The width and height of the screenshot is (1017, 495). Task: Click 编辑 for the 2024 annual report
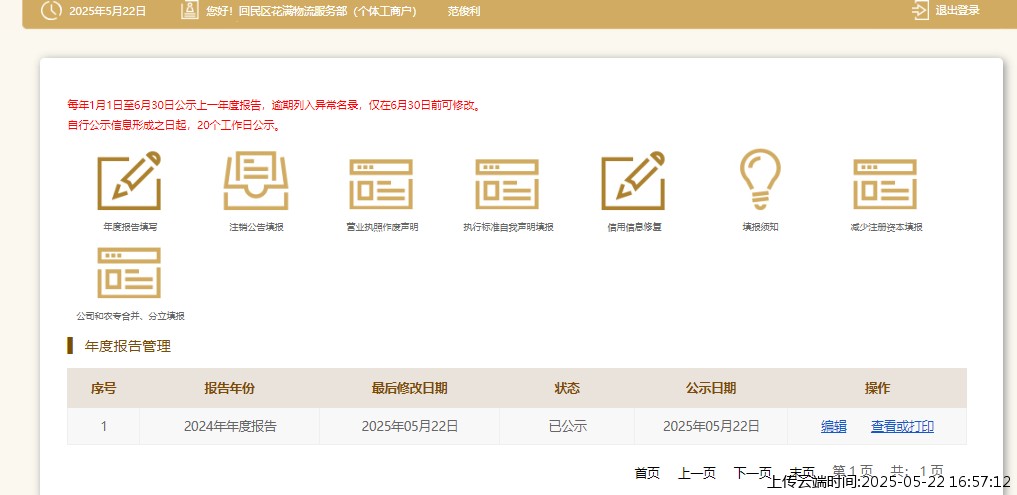(x=833, y=426)
